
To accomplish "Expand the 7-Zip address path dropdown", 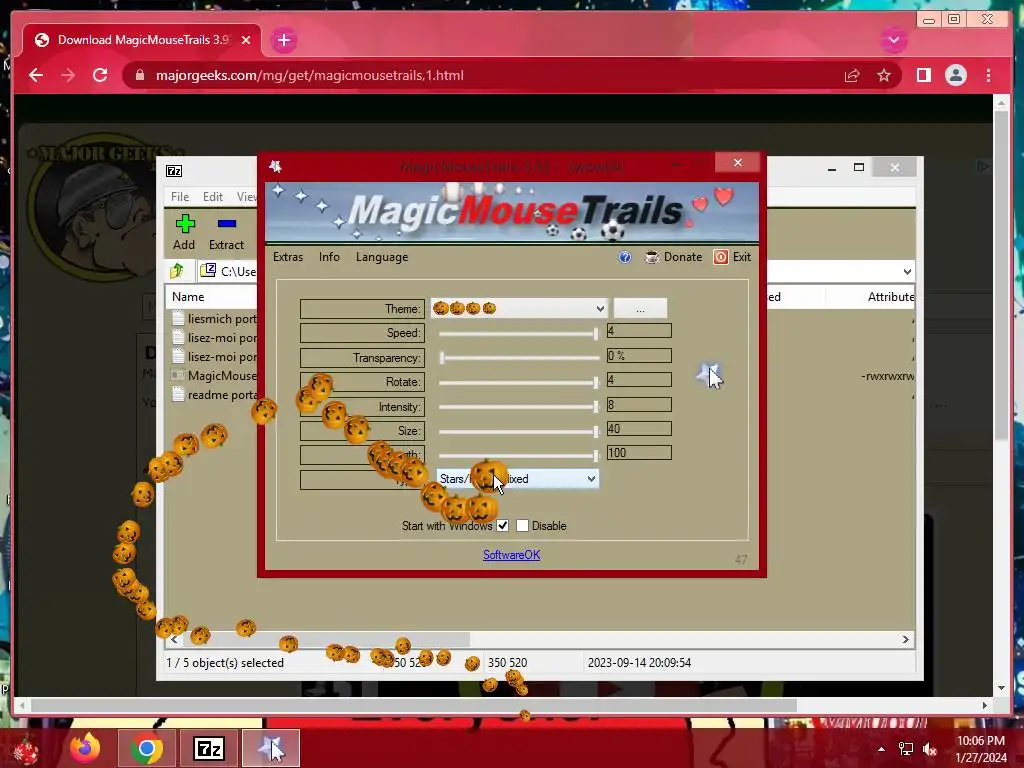I will [906, 272].
